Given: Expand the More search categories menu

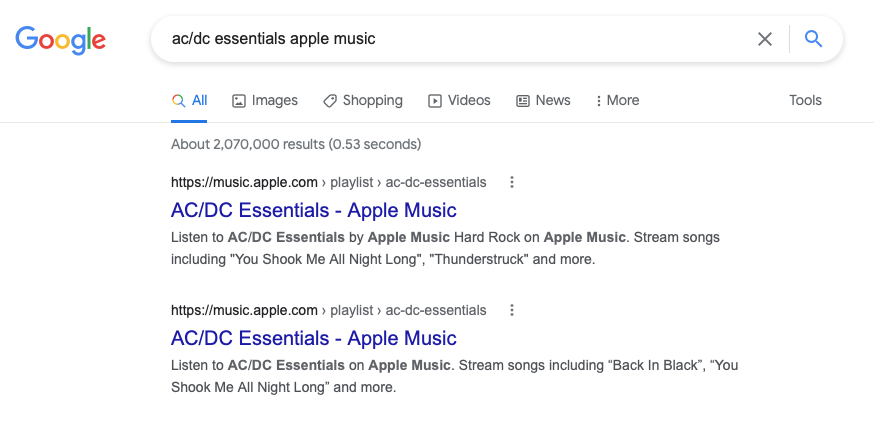Looking at the screenshot, I should (x=617, y=100).
